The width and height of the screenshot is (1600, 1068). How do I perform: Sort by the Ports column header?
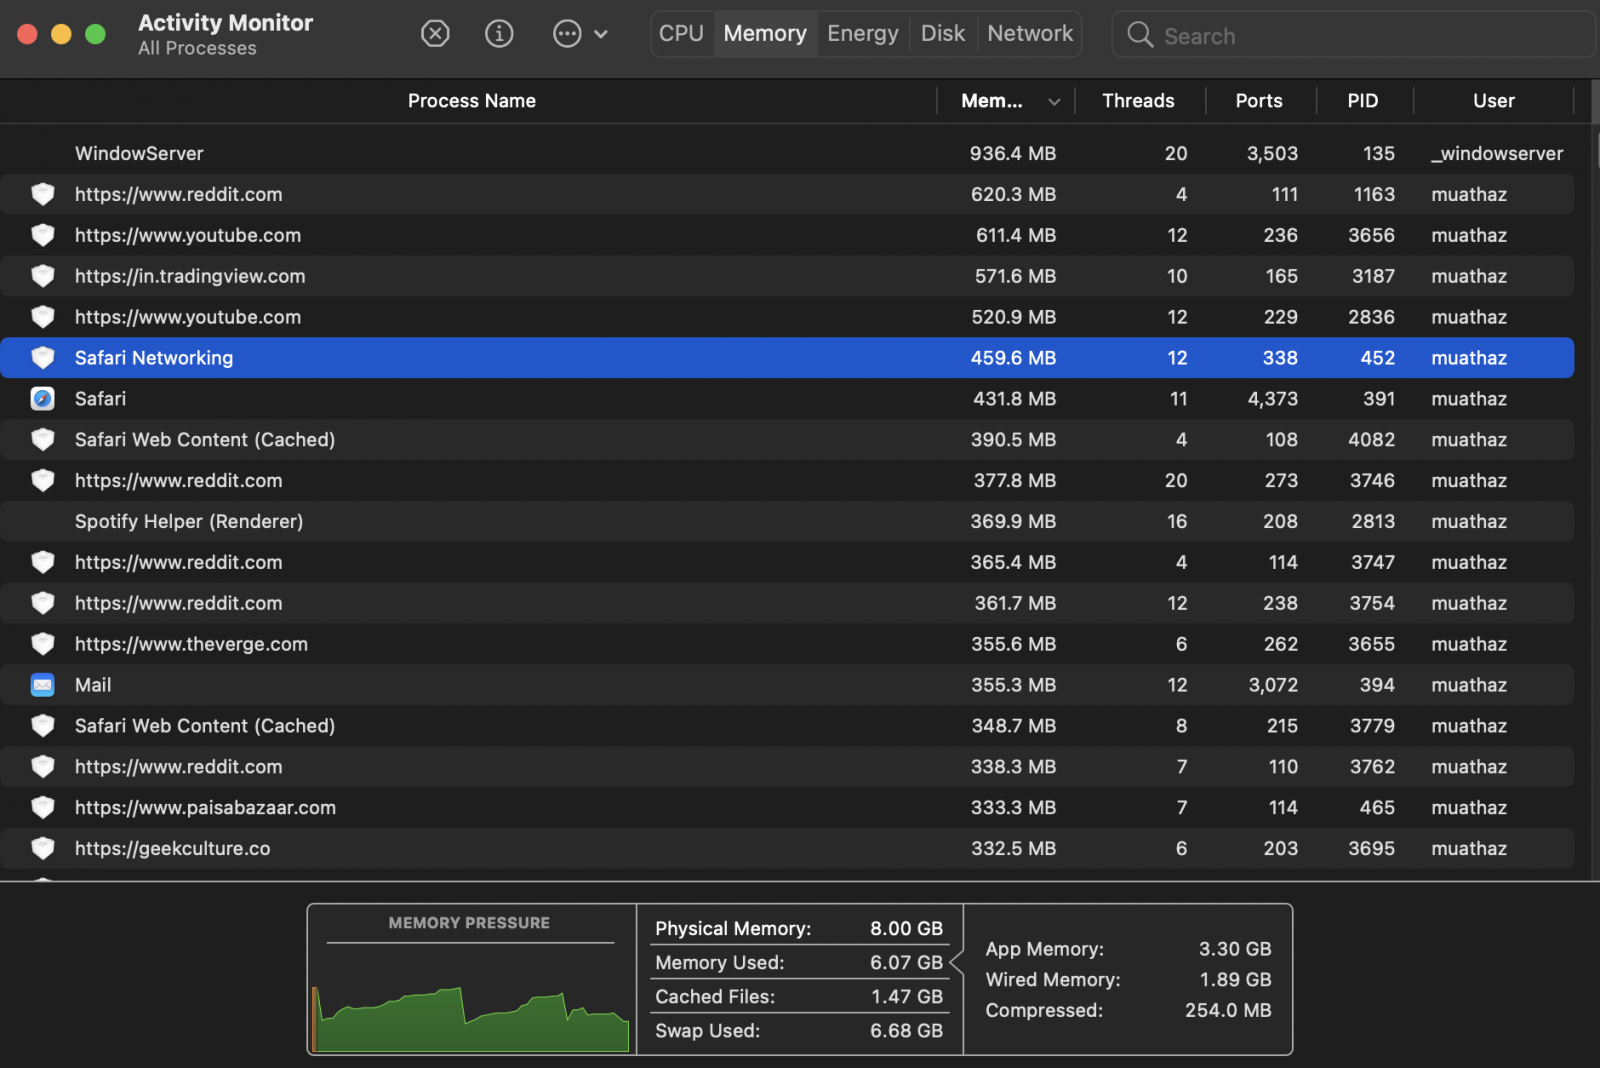pyautogui.click(x=1259, y=101)
